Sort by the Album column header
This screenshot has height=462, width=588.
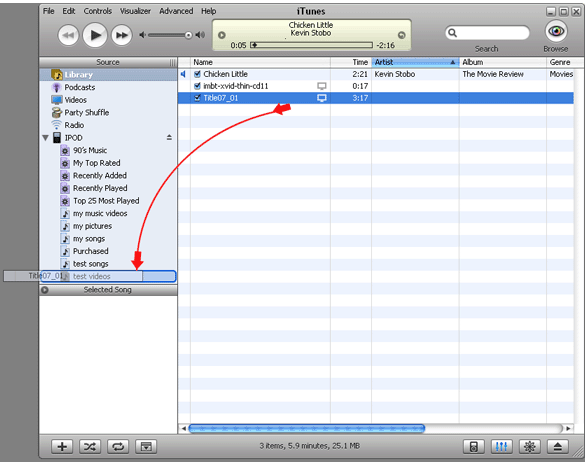(x=503, y=63)
